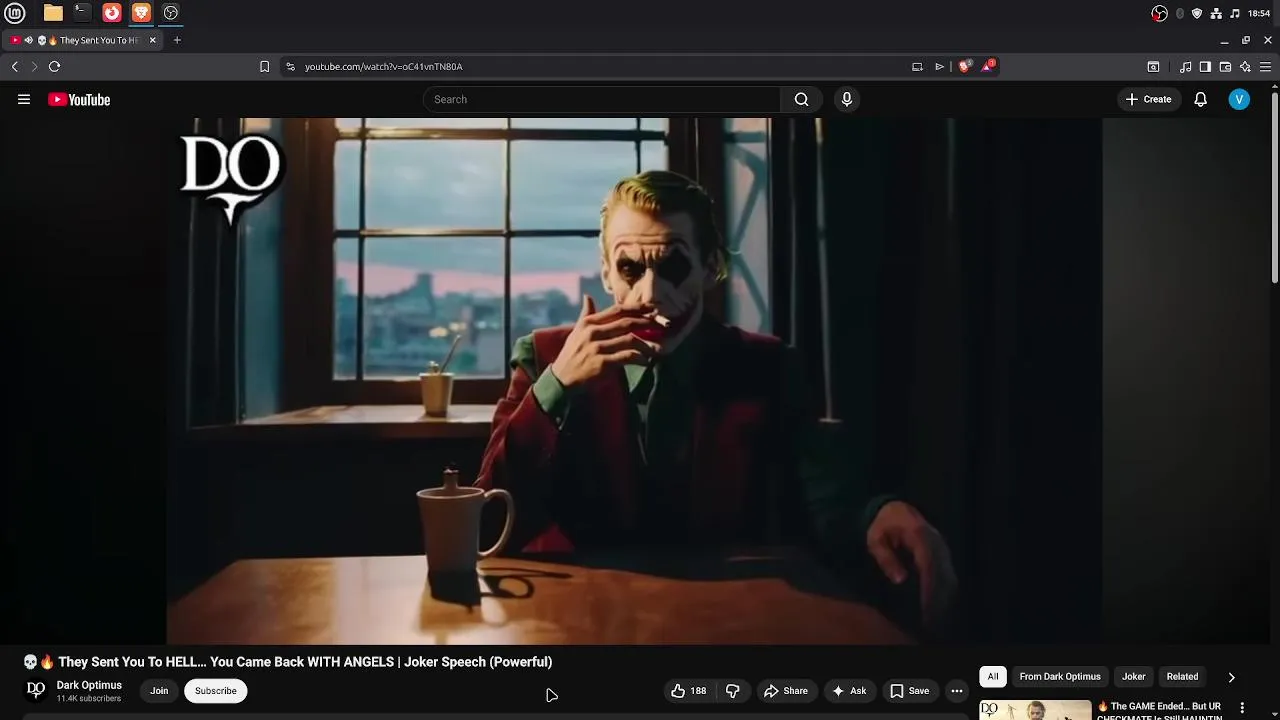Start voice search with the microphone
The image size is (1280, 720).
point(847,99)
